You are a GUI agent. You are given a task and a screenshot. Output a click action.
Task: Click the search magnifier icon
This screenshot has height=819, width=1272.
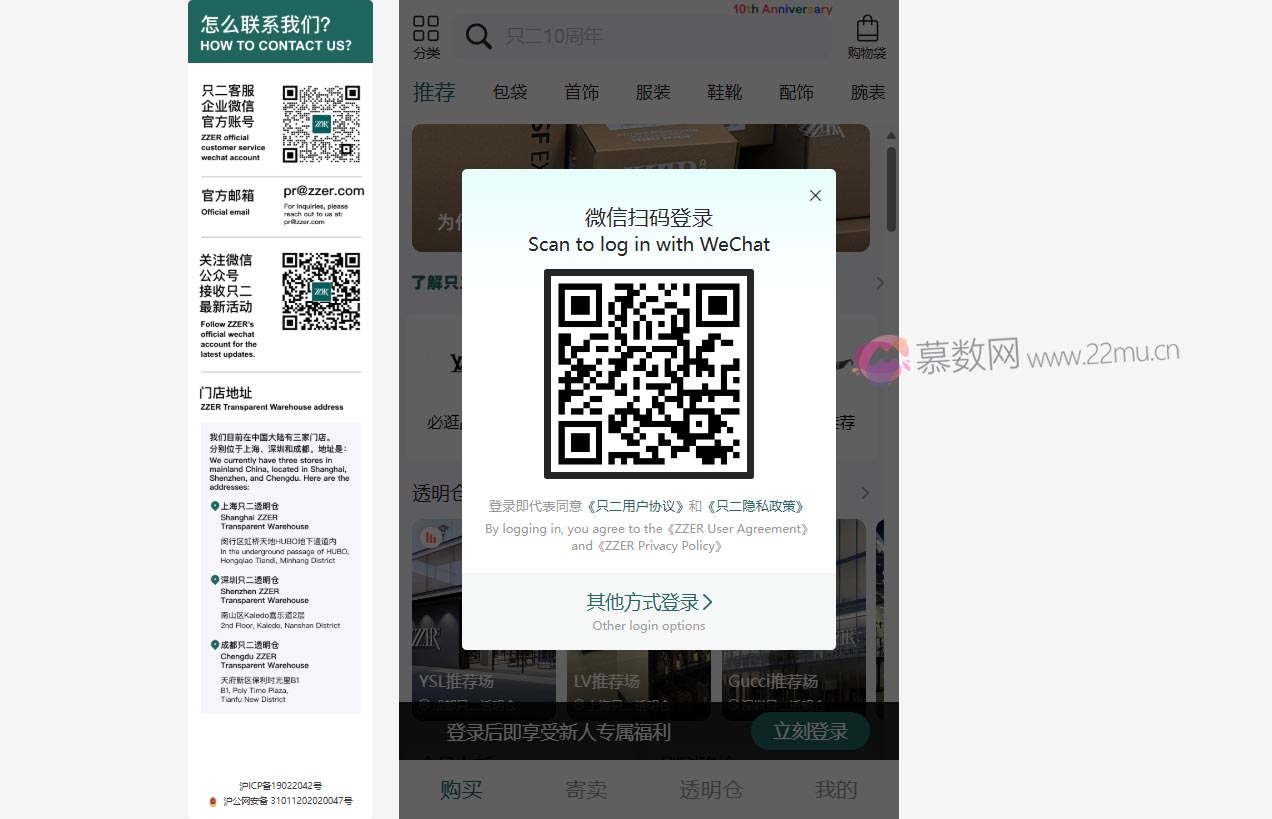tap(479, 37)
